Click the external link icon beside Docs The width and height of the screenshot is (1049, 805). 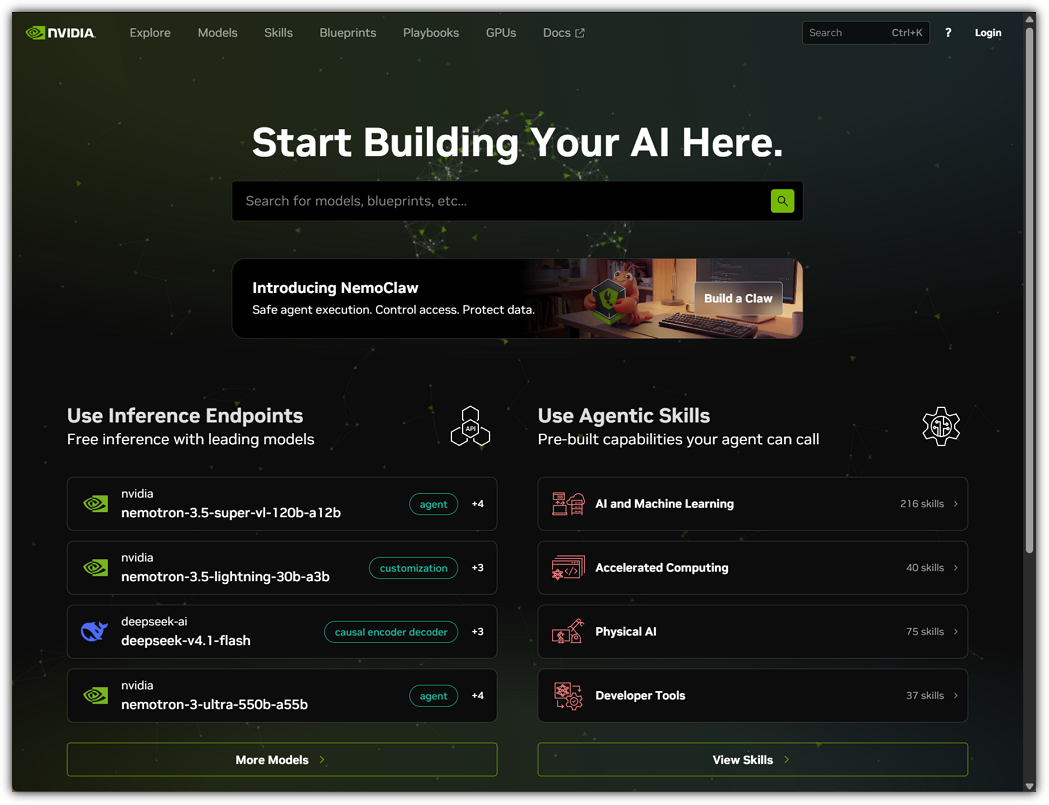580,33
